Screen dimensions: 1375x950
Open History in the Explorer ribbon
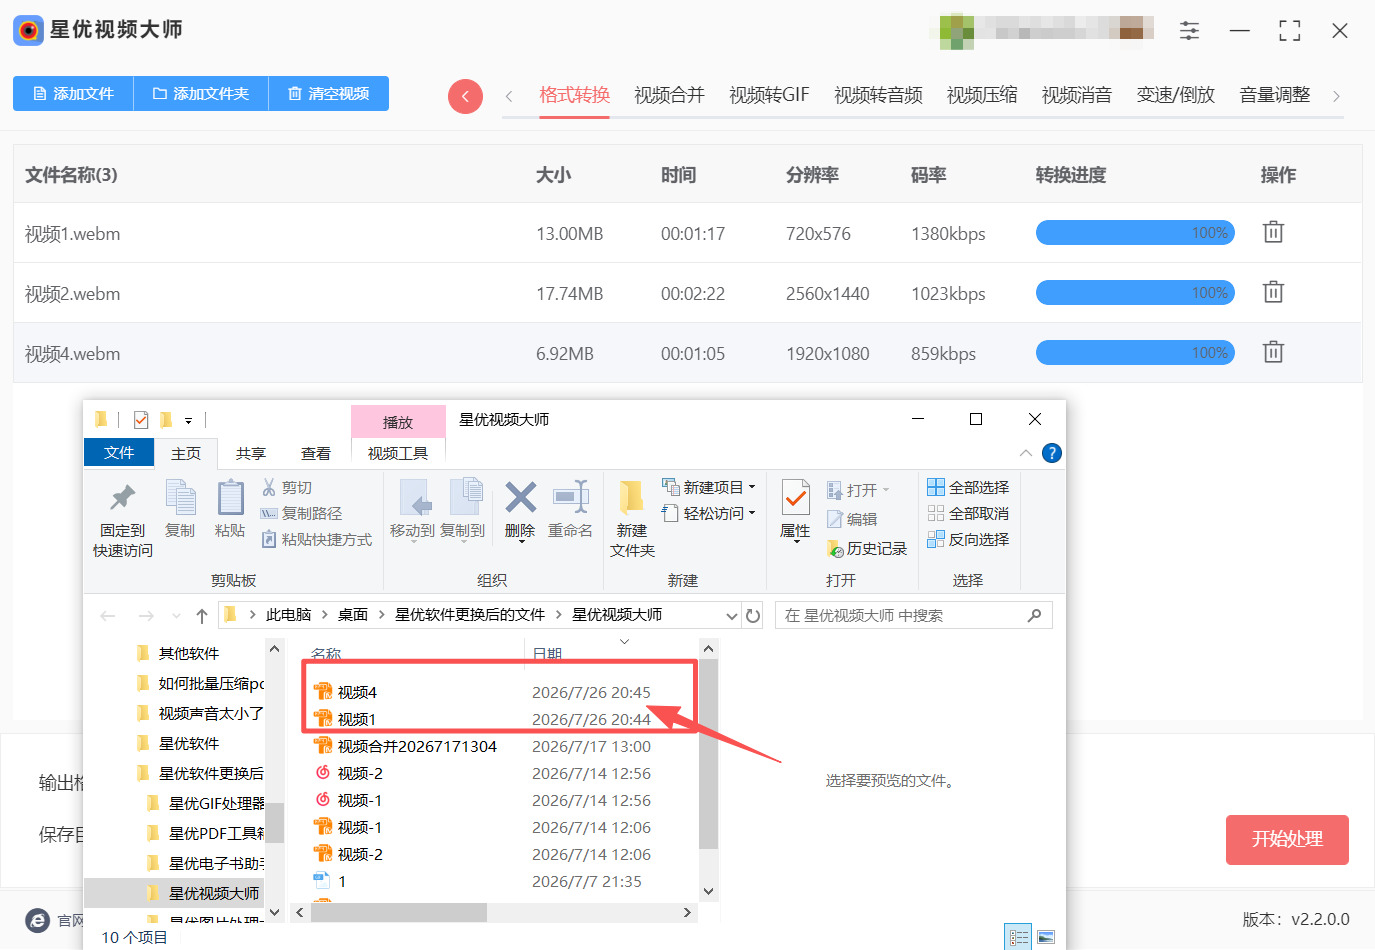866,548
